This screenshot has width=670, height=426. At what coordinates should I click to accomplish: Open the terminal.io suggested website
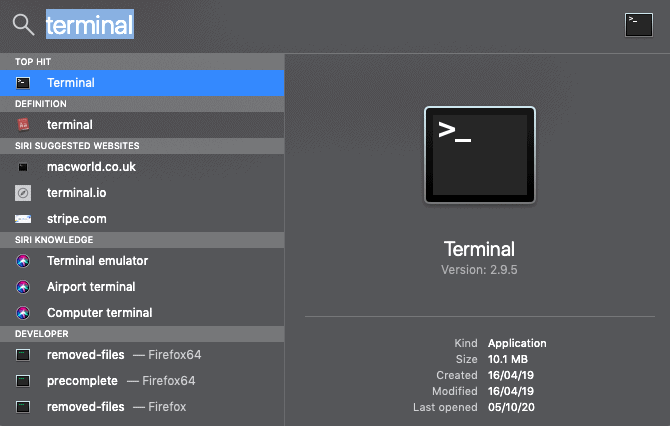click(x=142, y=193)
